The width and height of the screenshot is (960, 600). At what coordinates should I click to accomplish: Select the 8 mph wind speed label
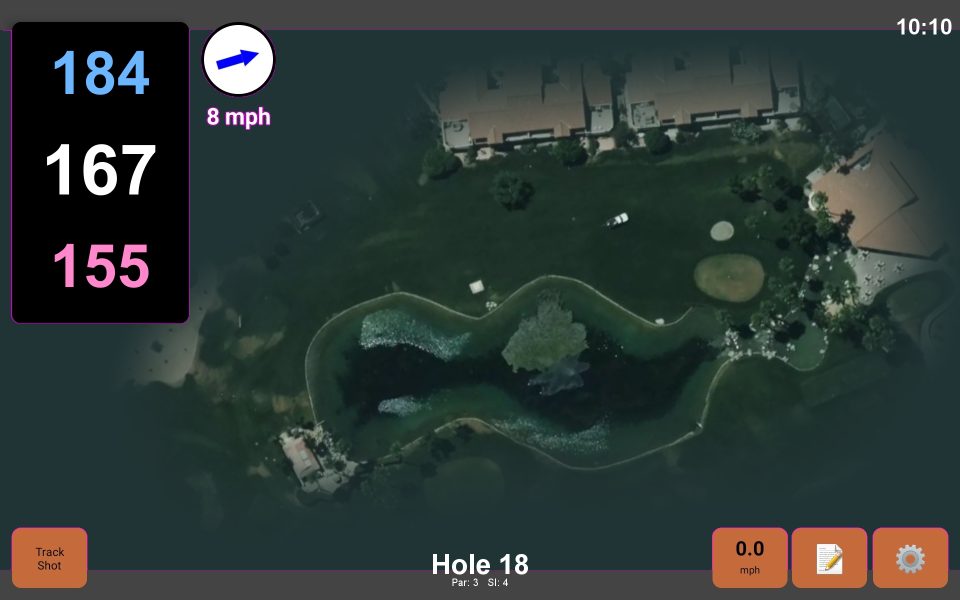click(238, 116)
